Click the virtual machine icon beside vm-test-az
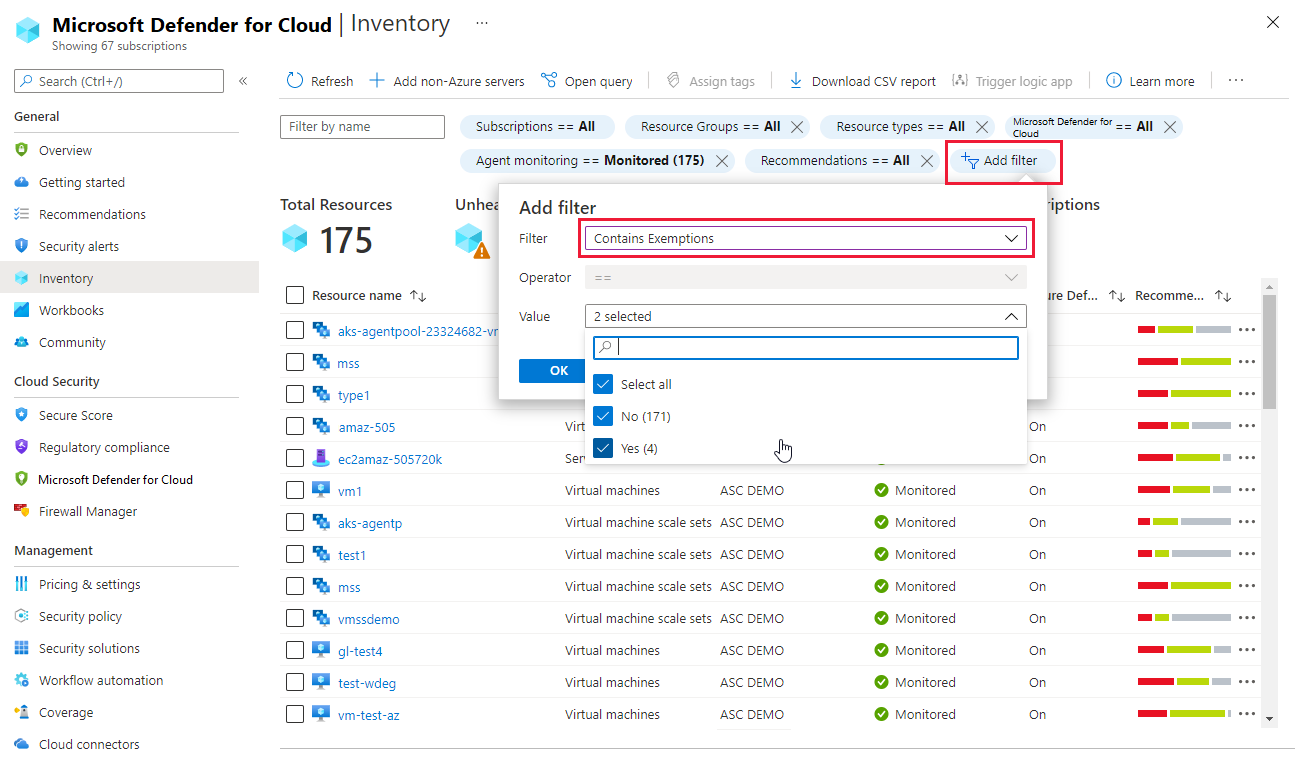This screenshot has width=1295, height=765. [x=321, y=714]
